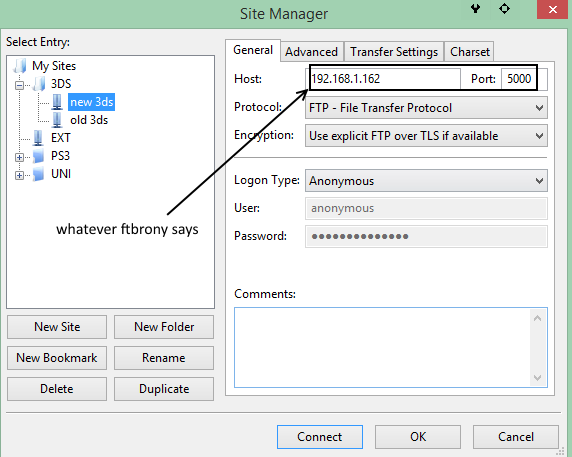Select the 'old 3ds' site entry
The height and width of the screenshot is (457, 572).
89,120
